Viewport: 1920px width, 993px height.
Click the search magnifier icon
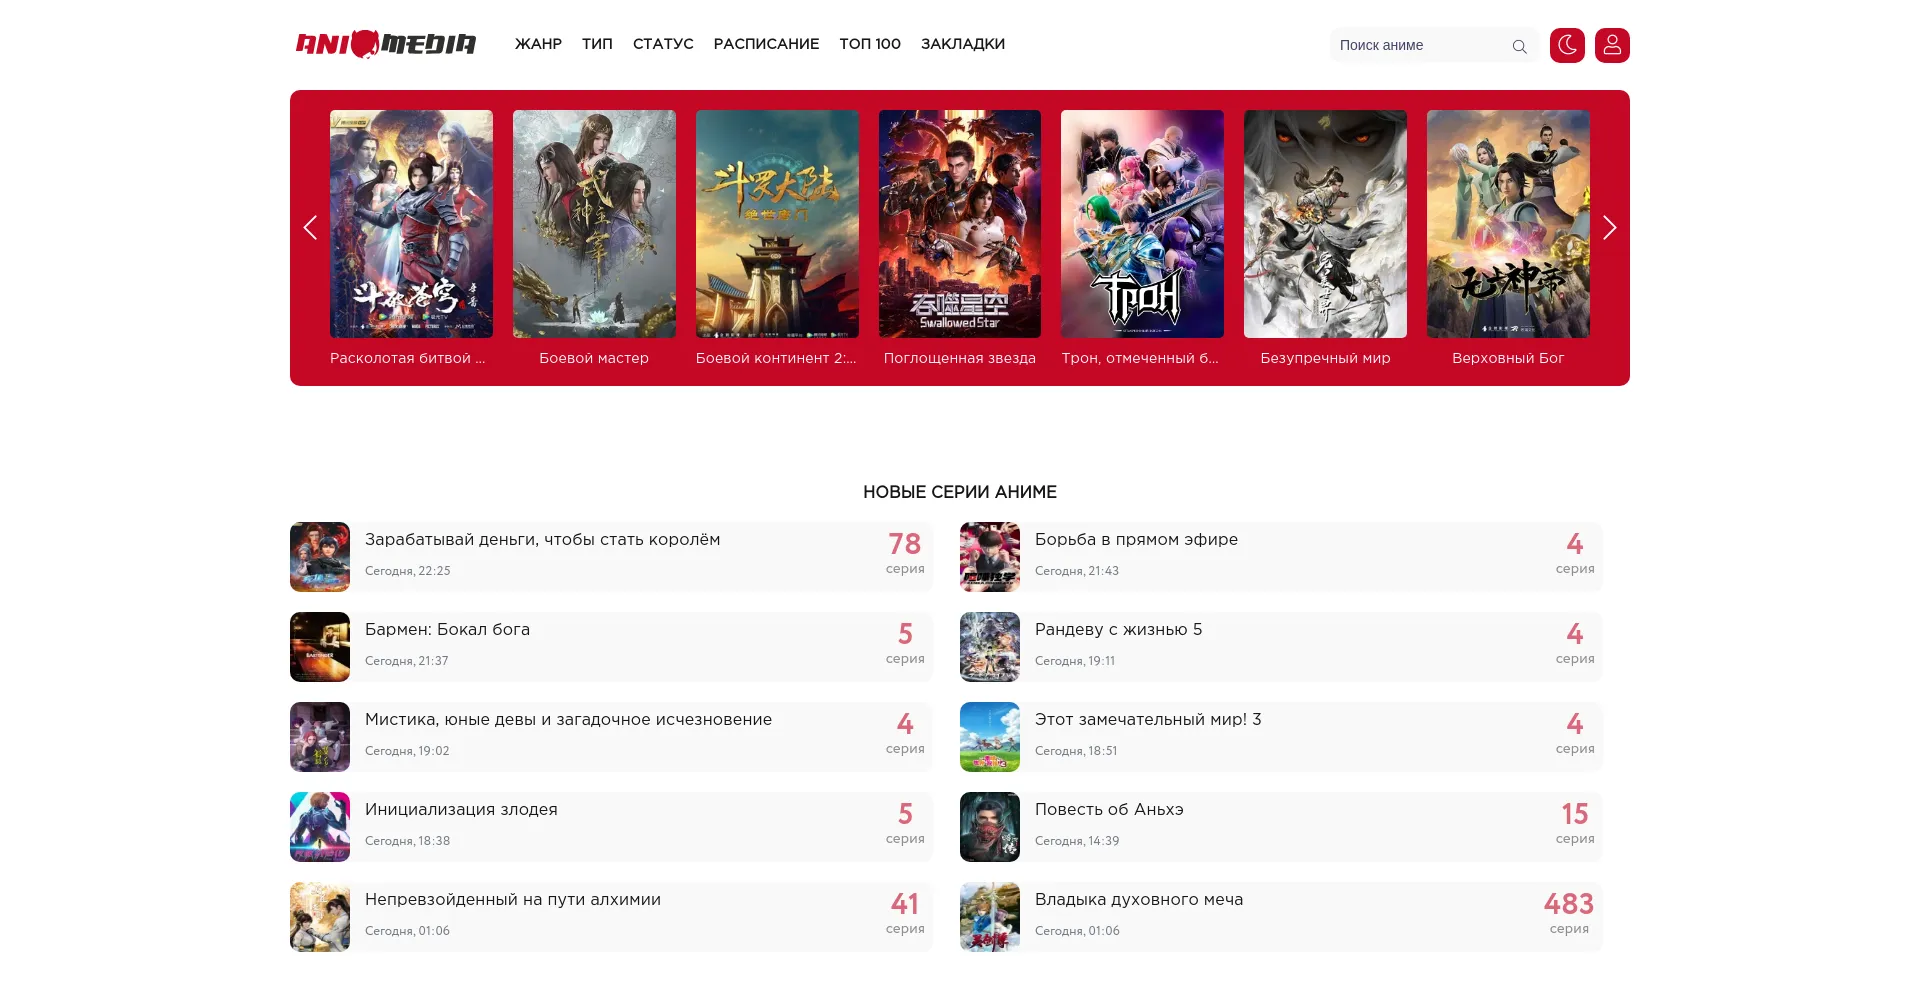[1519, 46]
